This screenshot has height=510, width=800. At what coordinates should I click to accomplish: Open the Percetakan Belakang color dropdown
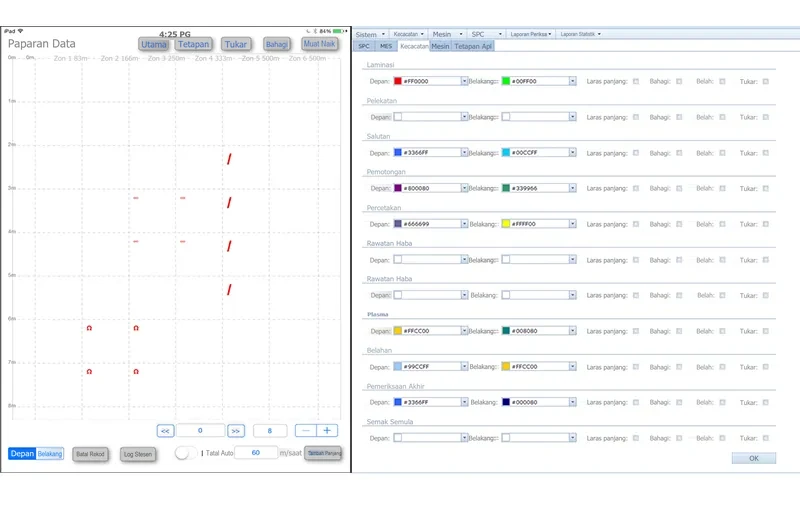572,224
